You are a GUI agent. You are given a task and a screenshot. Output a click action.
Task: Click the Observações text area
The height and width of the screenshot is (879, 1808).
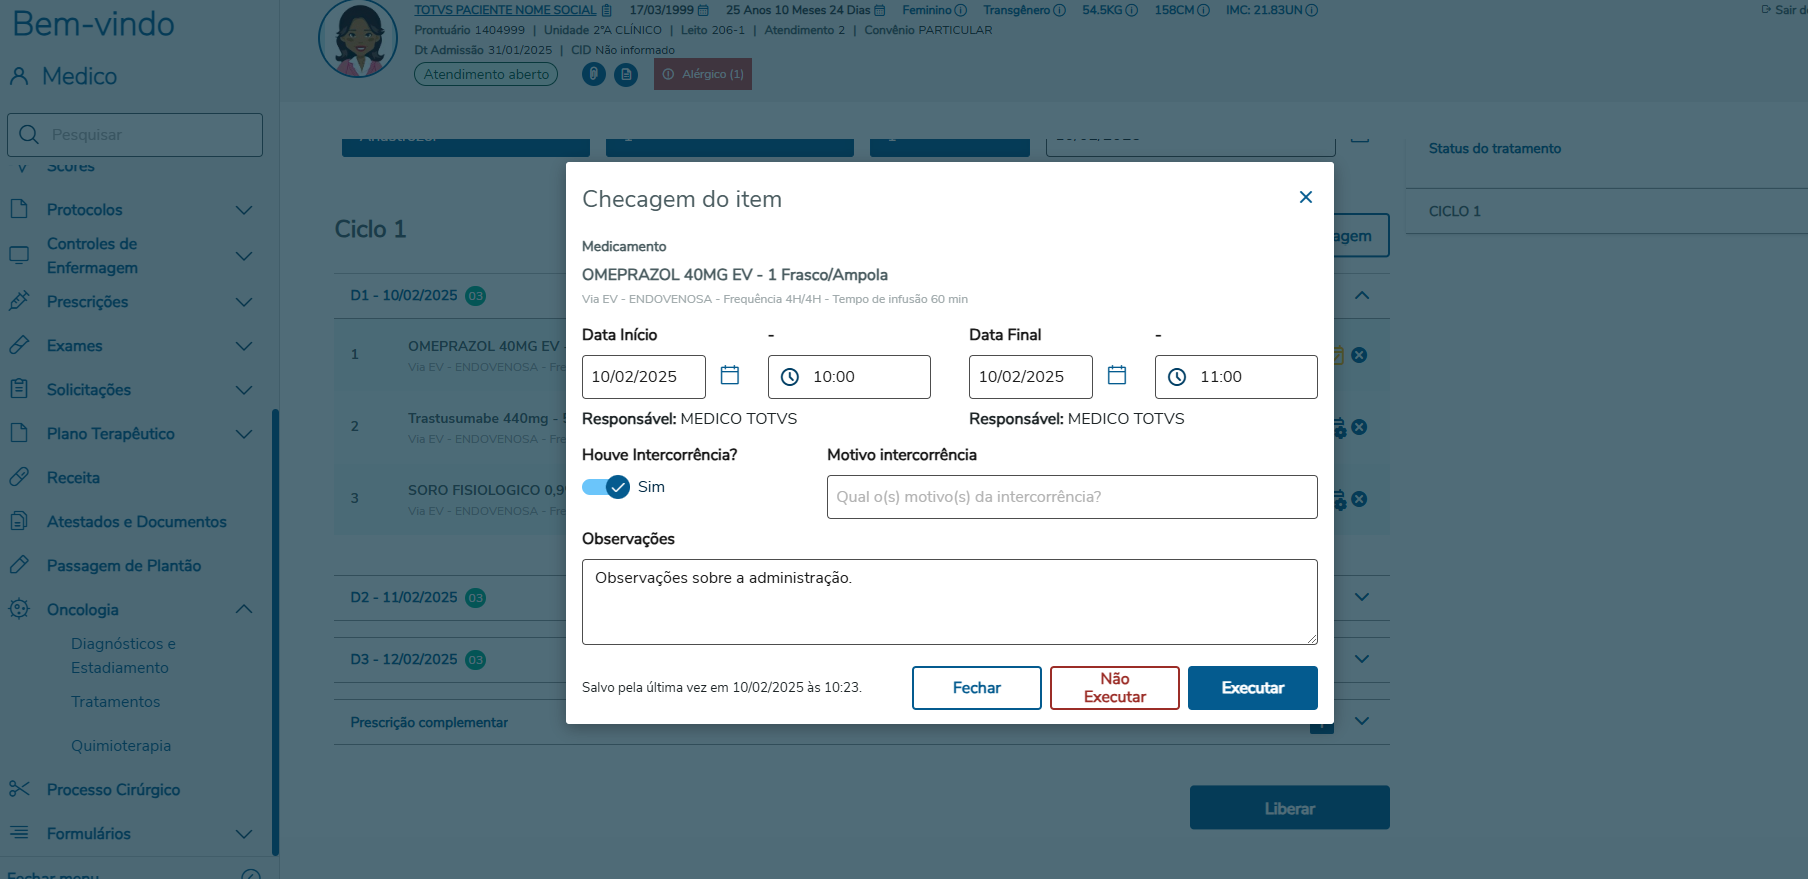[x=949, y=602]
